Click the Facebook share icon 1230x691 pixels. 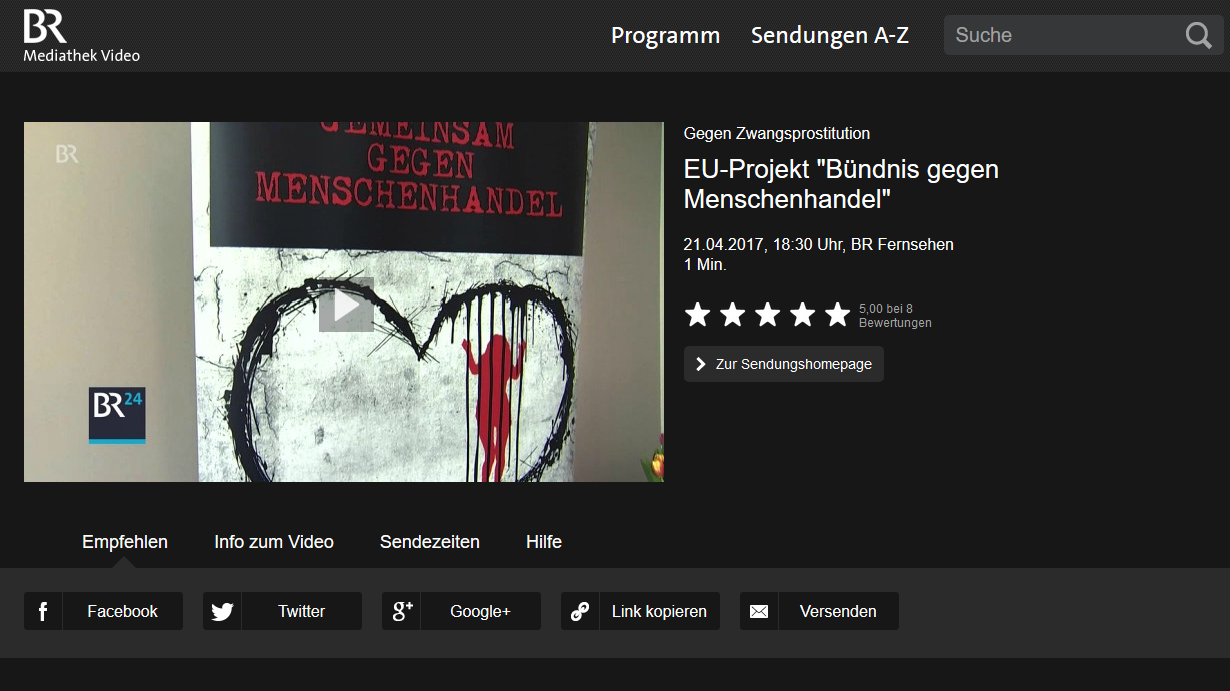43,611
